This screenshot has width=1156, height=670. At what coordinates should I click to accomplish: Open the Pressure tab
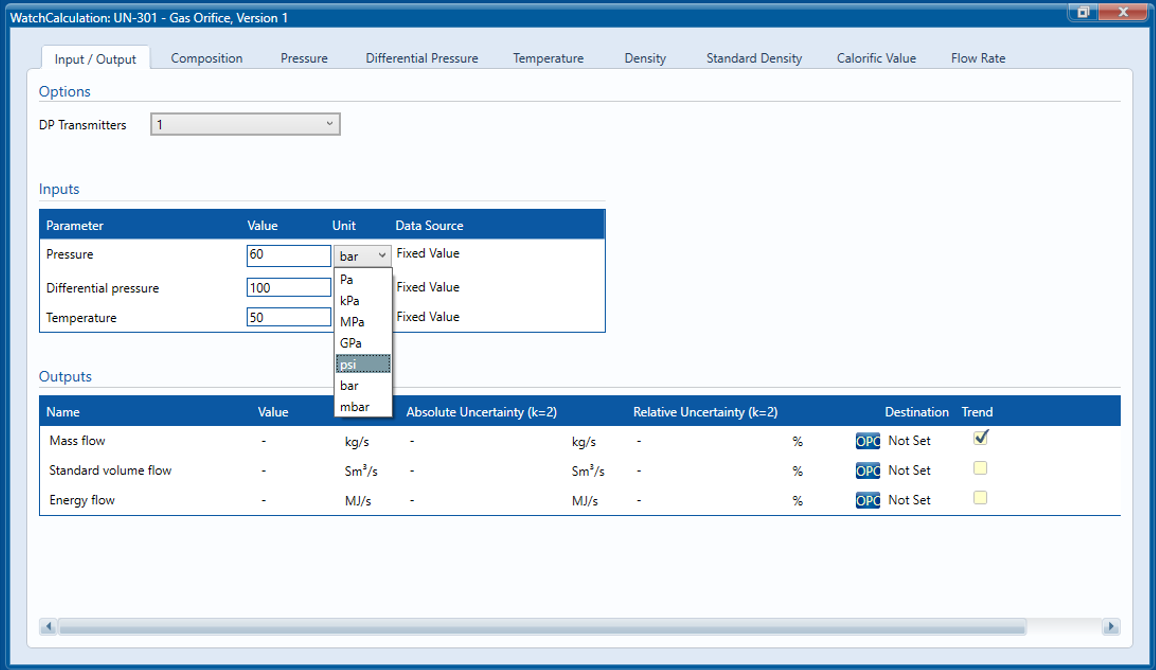tap(304, 58)
